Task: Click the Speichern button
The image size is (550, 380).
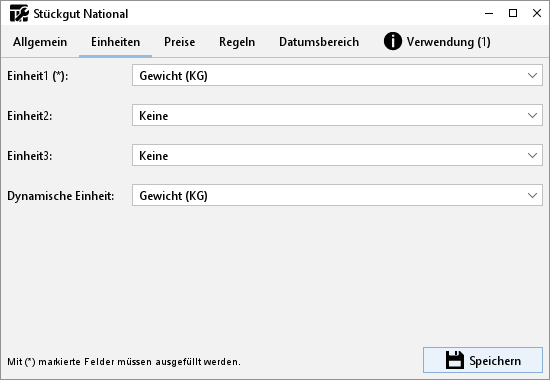Action: click(483, 360)
